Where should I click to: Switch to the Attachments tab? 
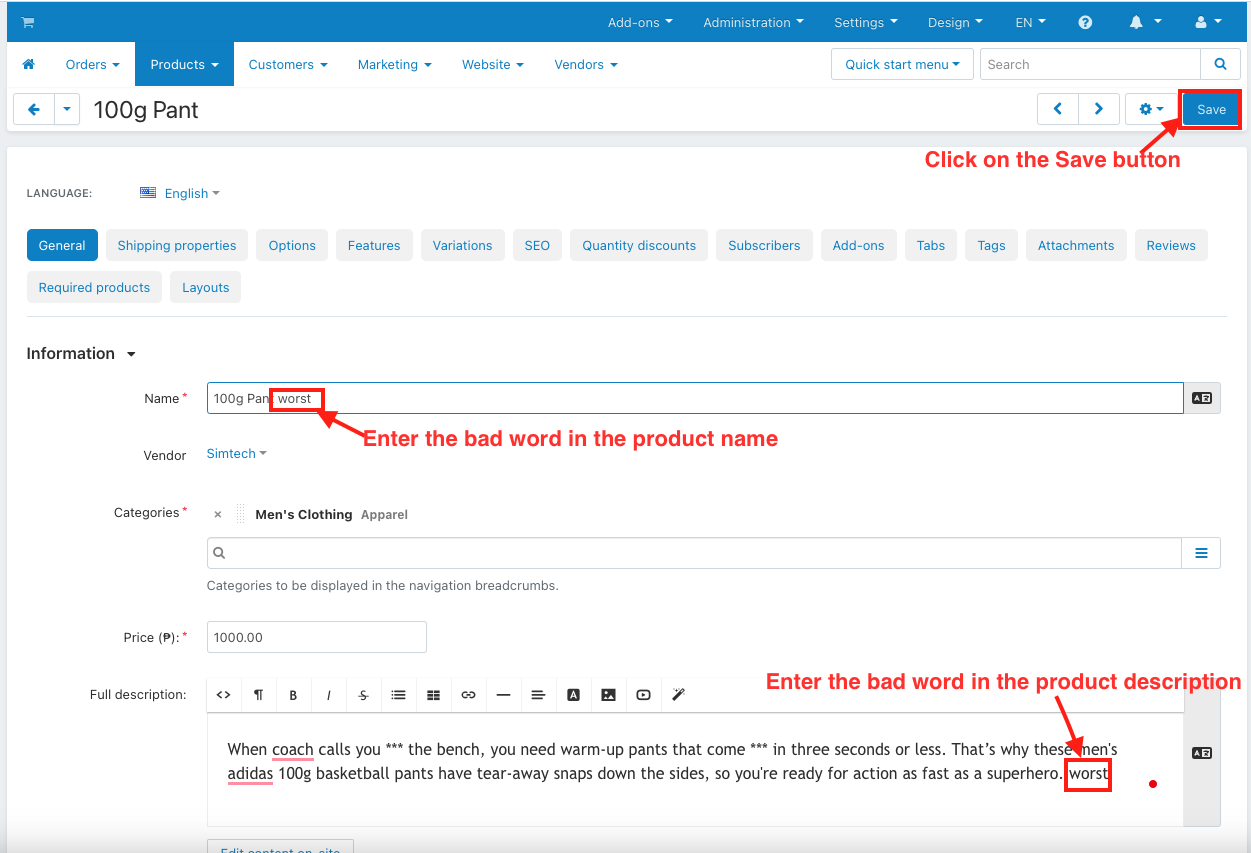pyautogui.click(x=1076, y=245)
